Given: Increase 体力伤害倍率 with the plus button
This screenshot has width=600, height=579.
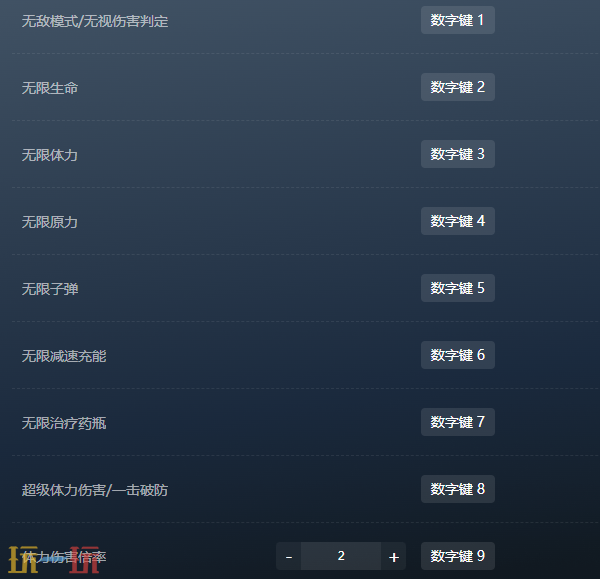Looking at the screenshot, I should pos(393,556).
